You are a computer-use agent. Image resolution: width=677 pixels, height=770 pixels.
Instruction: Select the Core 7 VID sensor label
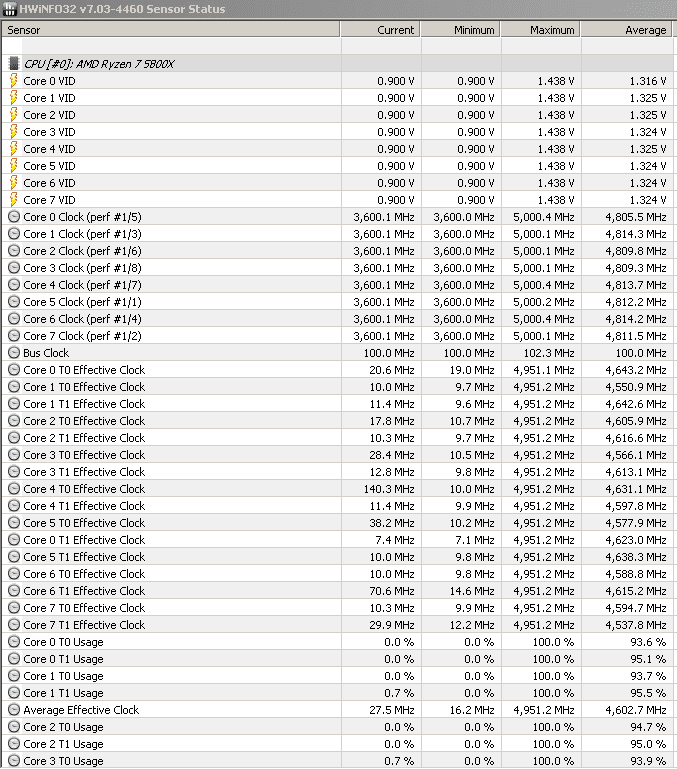click(49, 200)
